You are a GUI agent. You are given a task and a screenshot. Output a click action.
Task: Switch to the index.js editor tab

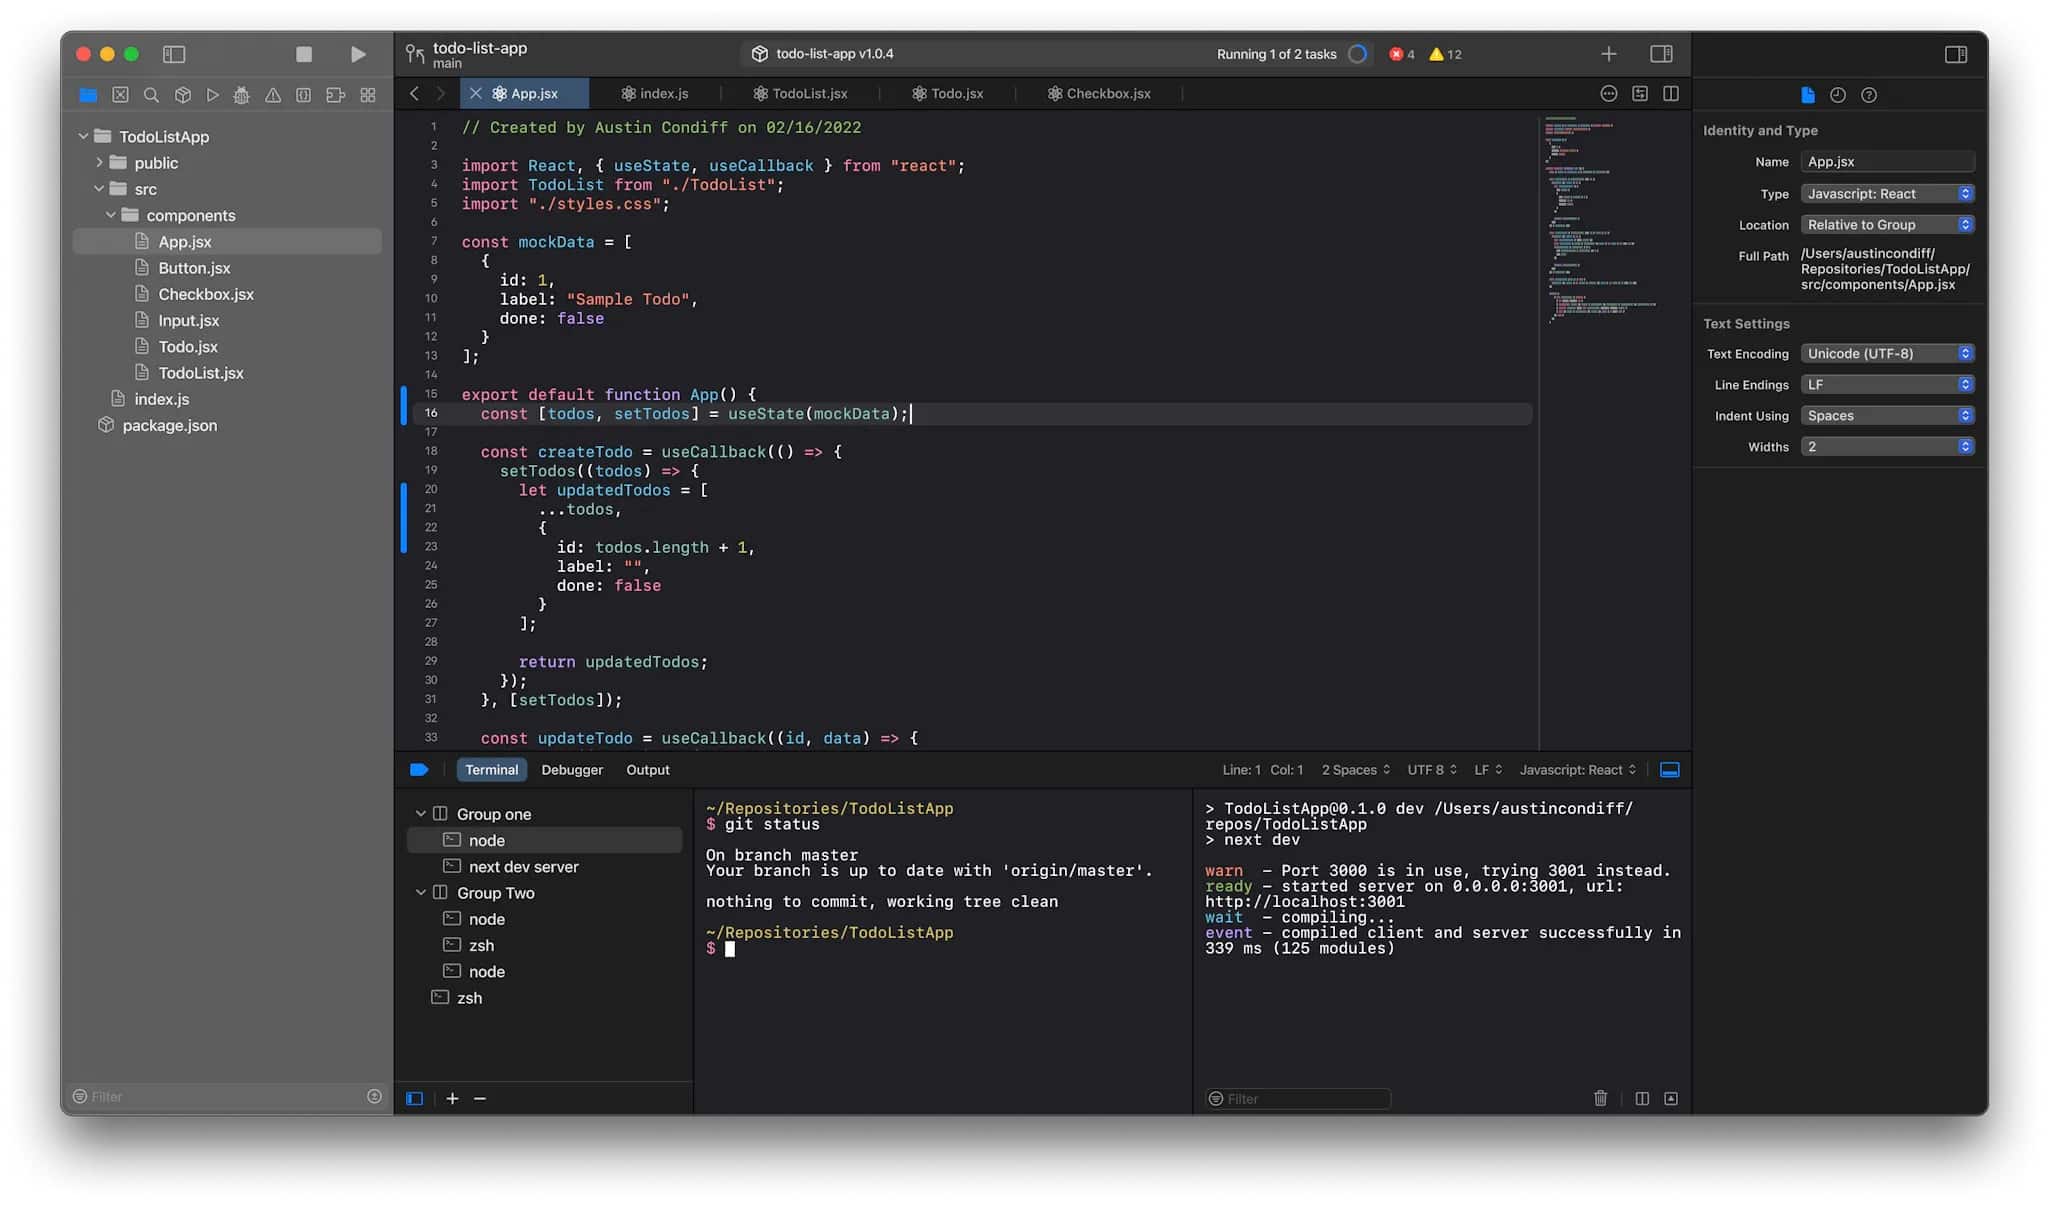click(x=655, y=93)
